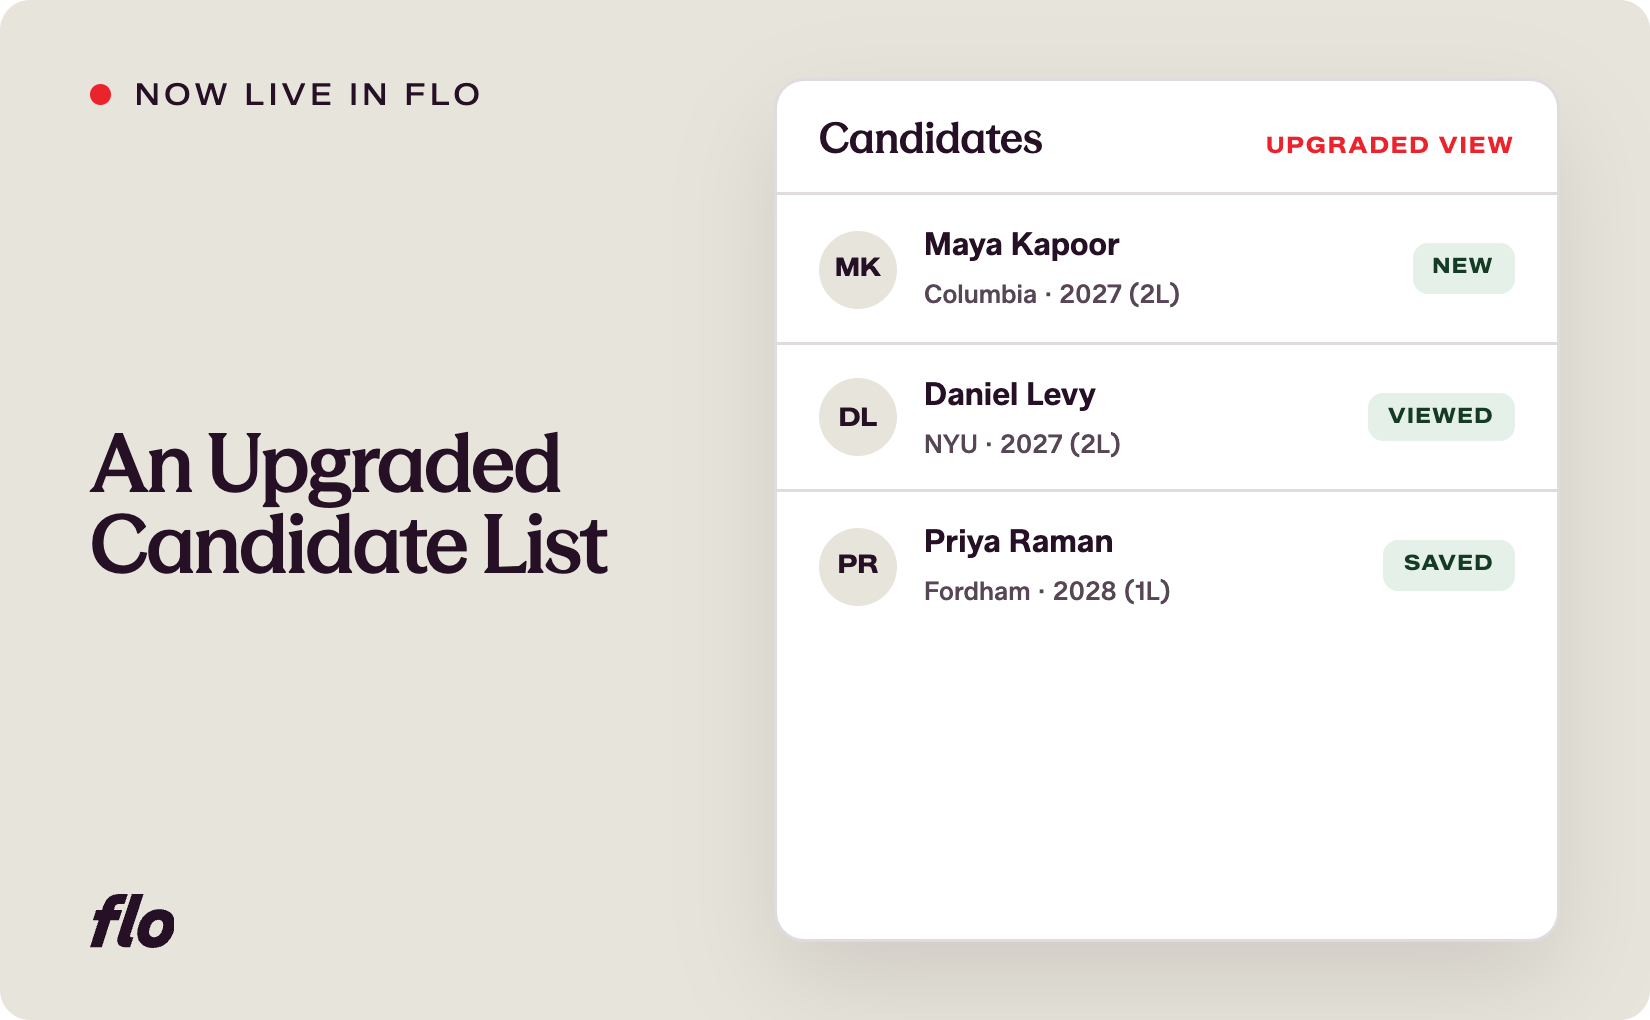The height and width of the screenshot is (1020, 1650).
Task: Click the Candidates panel heading
Action: (x=930, y=139)
